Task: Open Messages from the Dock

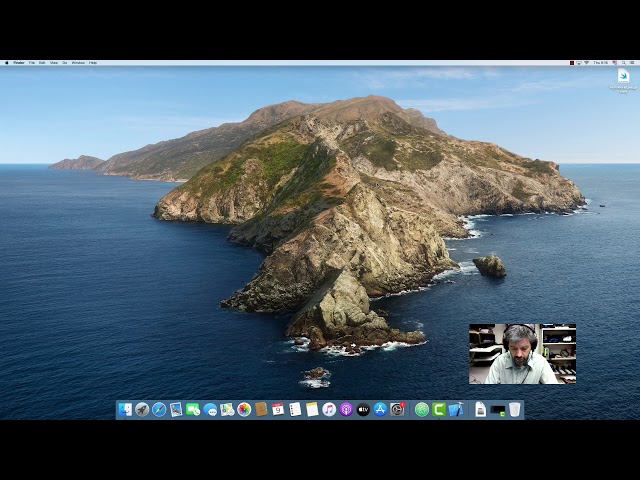Action: 210,409
